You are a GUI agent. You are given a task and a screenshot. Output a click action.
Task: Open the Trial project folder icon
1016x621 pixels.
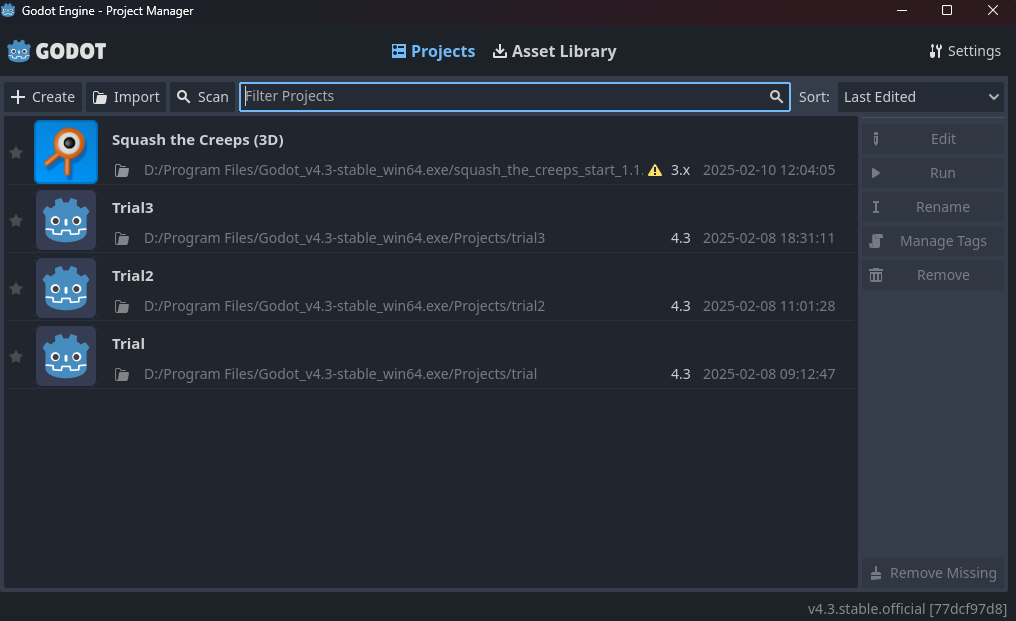[122, 375]
